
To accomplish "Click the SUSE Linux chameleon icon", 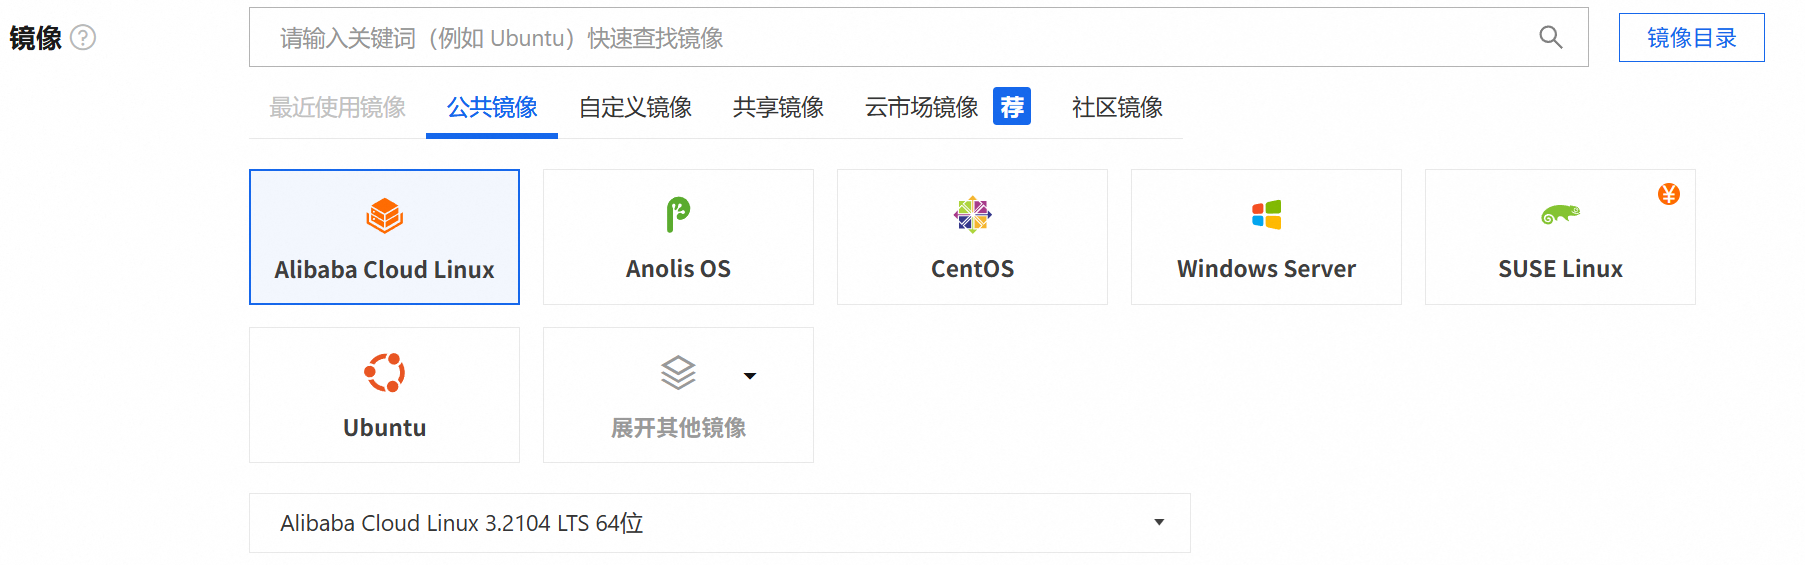I will 1560,214.
